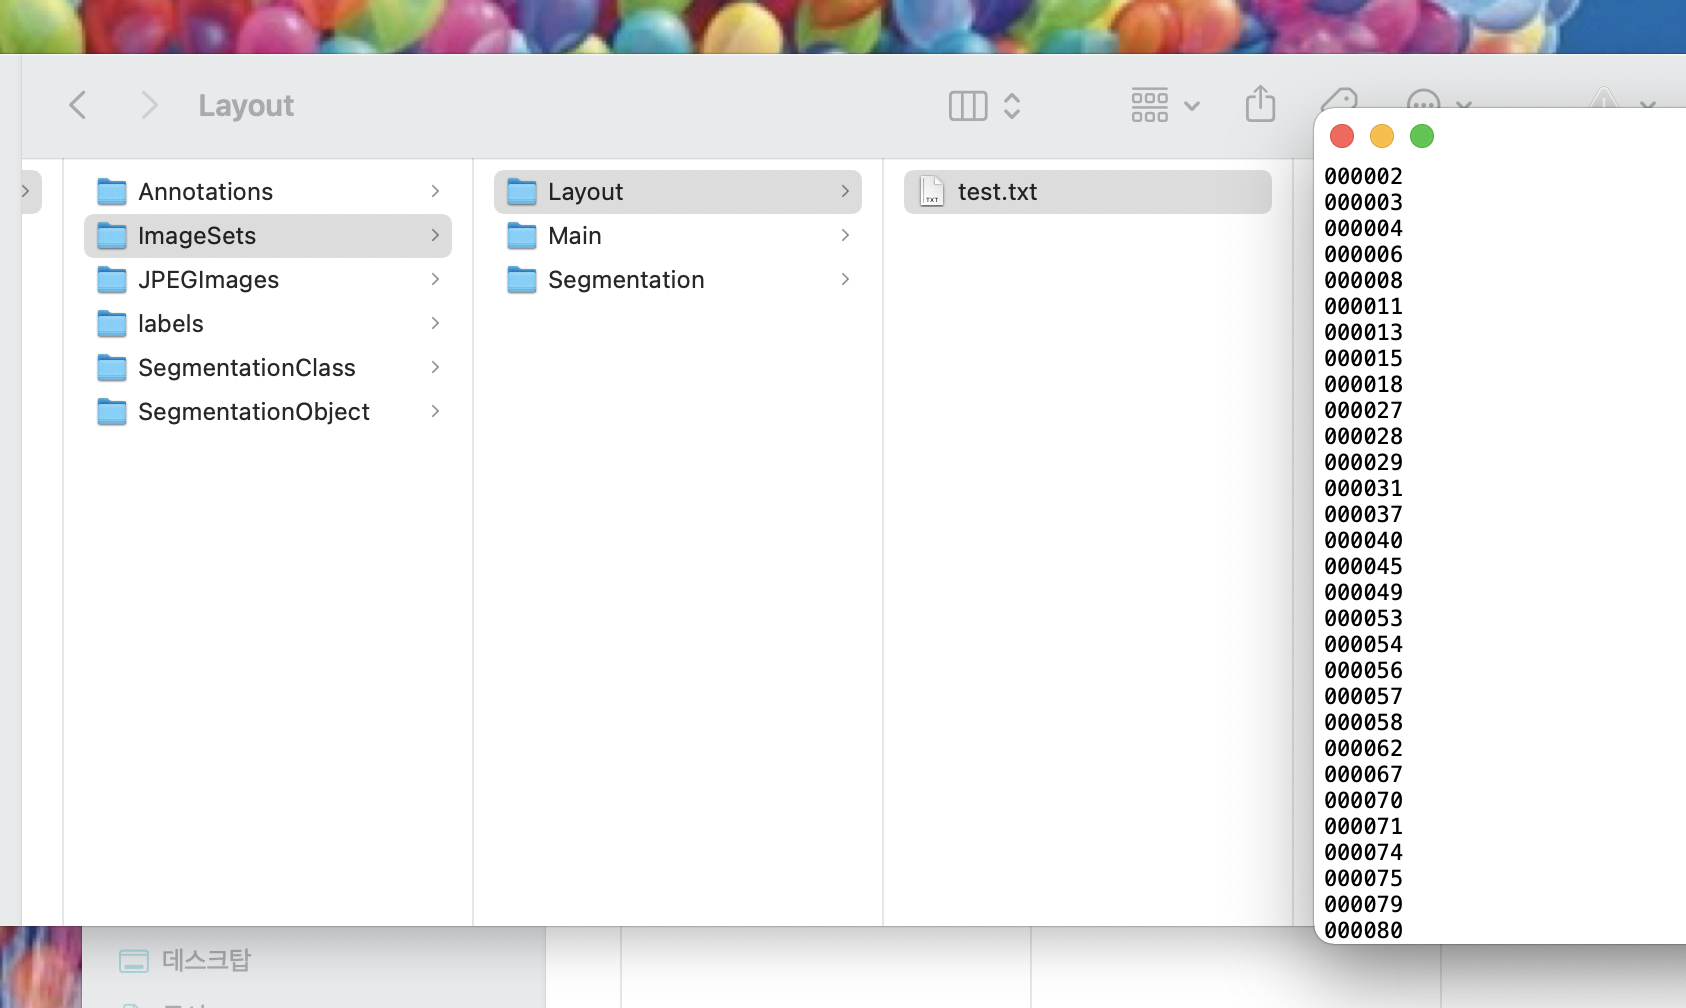
Task: Go forward with the Finder forward arrow
Action: pyautogui.click(x=149, y=105)
